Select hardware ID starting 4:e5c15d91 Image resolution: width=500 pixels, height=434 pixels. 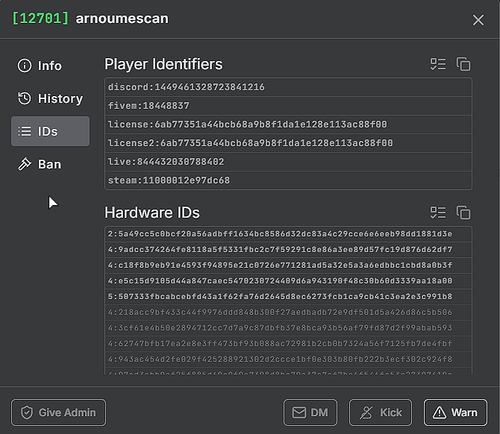(x=288, y=281)
